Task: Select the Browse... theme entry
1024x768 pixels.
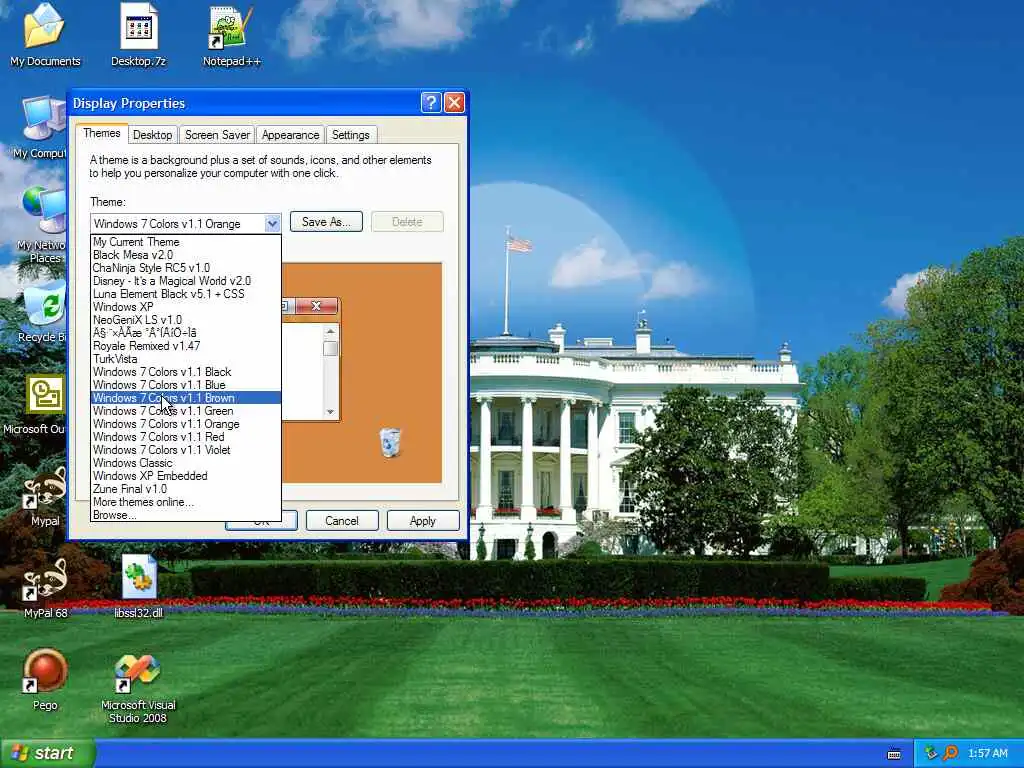Action: pyautogui.click(x=185, y=515)
